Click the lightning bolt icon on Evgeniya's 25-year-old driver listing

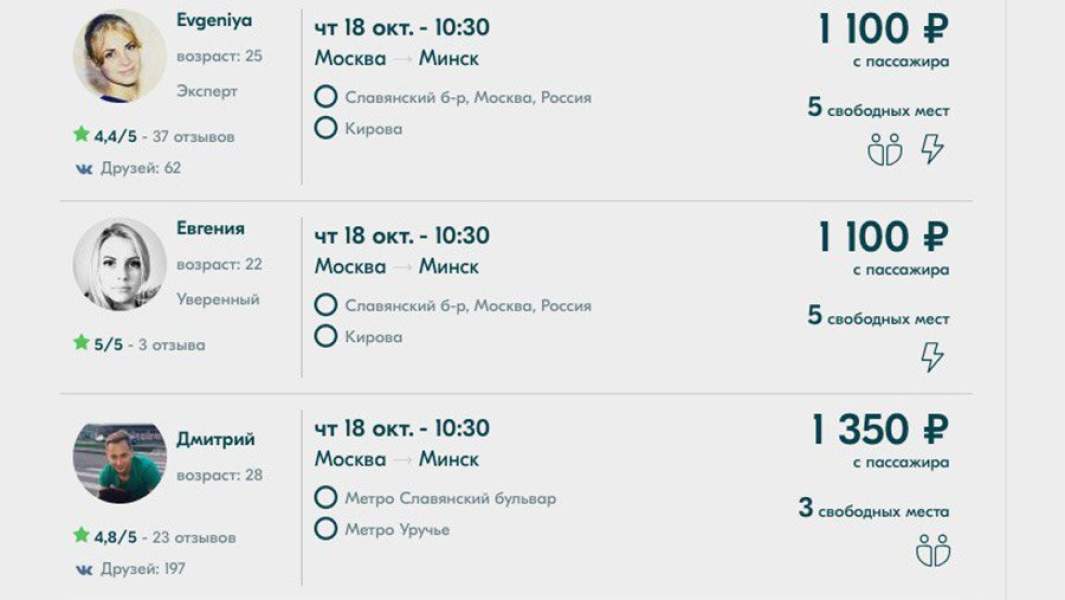932,149
